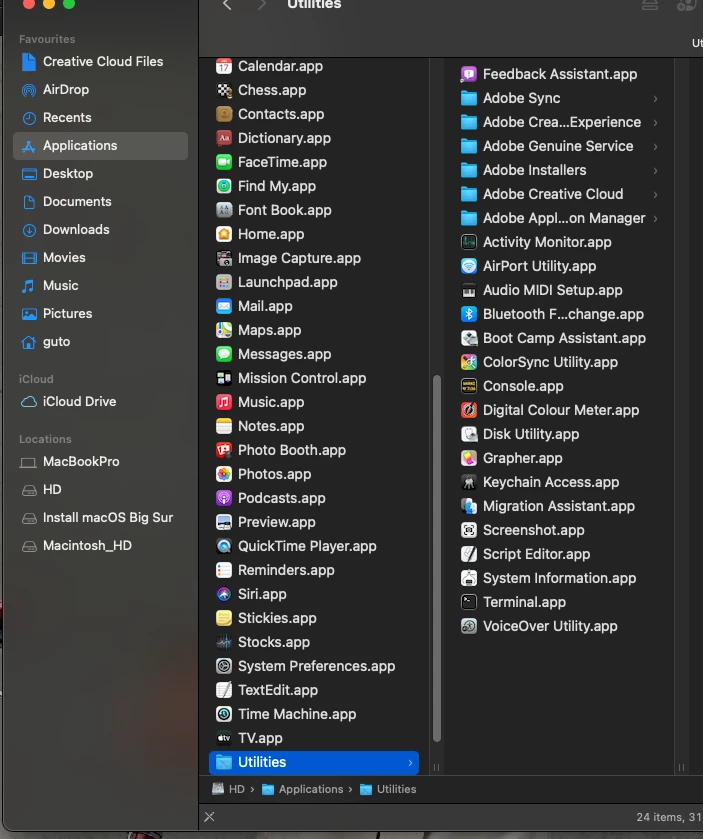This screenshot has height=839, width=703.
Task: Click the X icon in the status bar
Action: pyautogui.click(x=209, y=817)
